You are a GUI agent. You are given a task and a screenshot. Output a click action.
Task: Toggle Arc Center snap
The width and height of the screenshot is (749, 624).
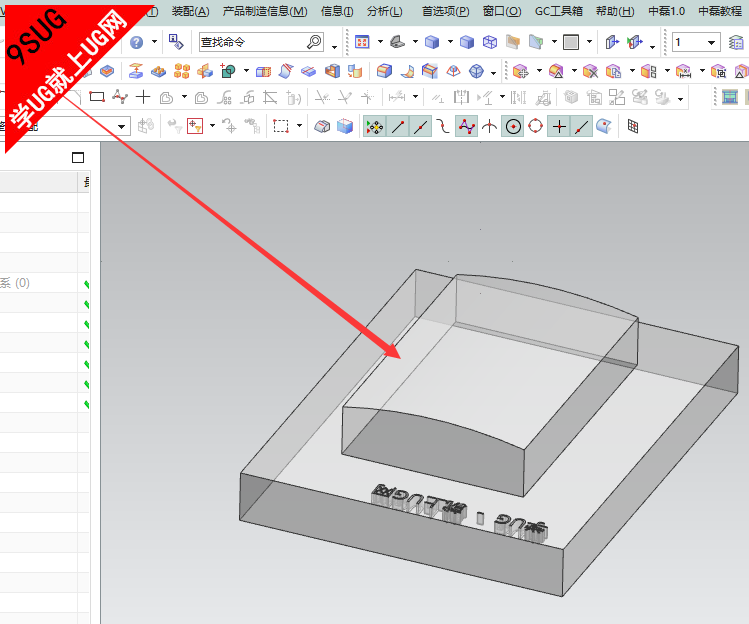(x=513, y=127)
